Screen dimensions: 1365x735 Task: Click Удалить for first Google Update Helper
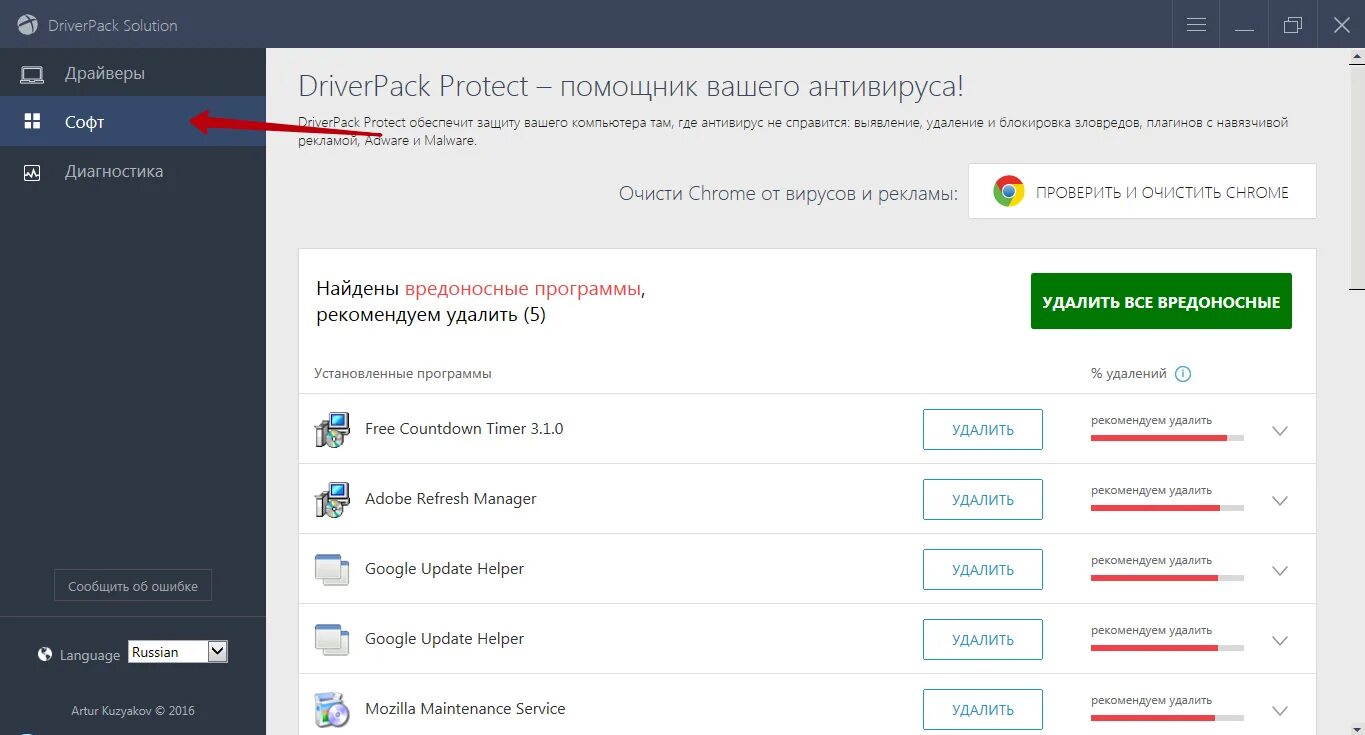point(983,569)
